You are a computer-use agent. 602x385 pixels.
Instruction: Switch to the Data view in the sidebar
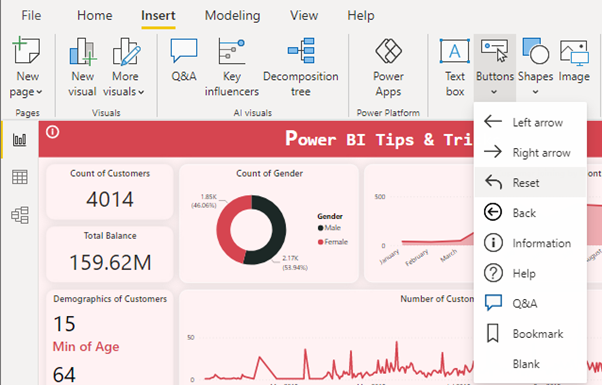(20, 177)
